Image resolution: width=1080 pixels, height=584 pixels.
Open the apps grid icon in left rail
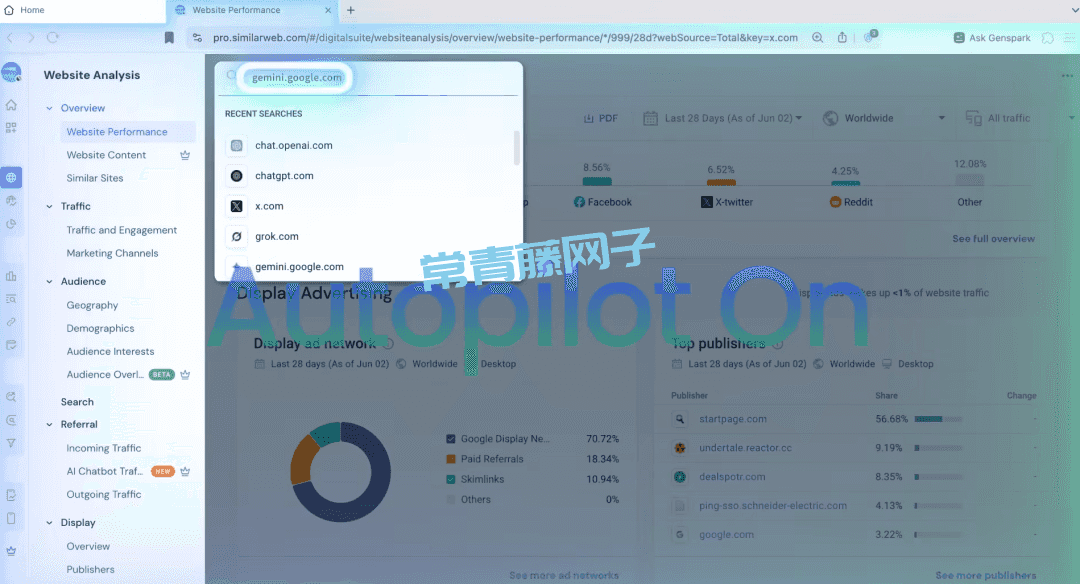[11, 128]
